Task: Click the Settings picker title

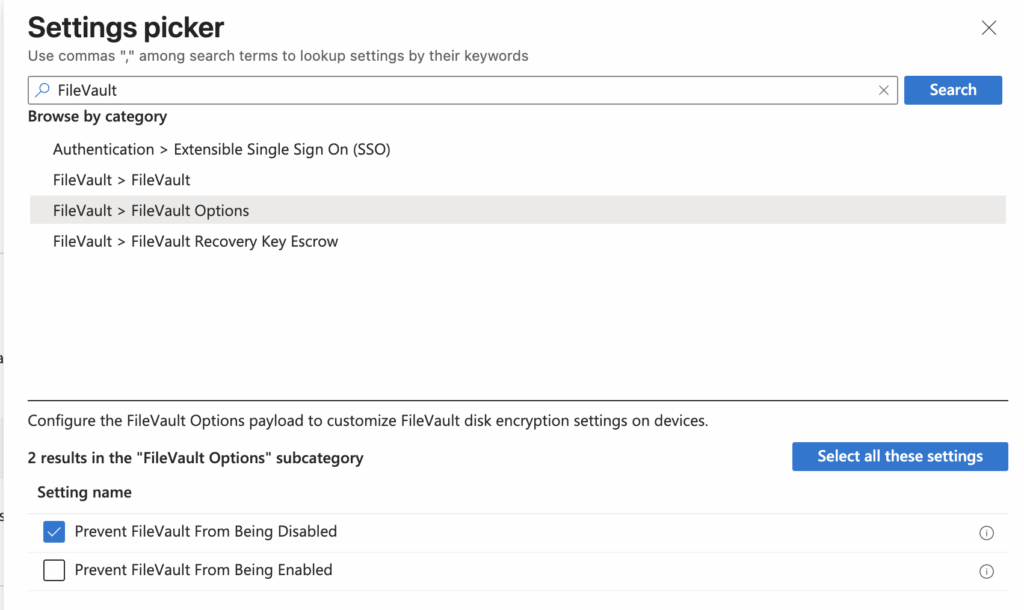Action: pyautogui.click(x=125, y=27)
